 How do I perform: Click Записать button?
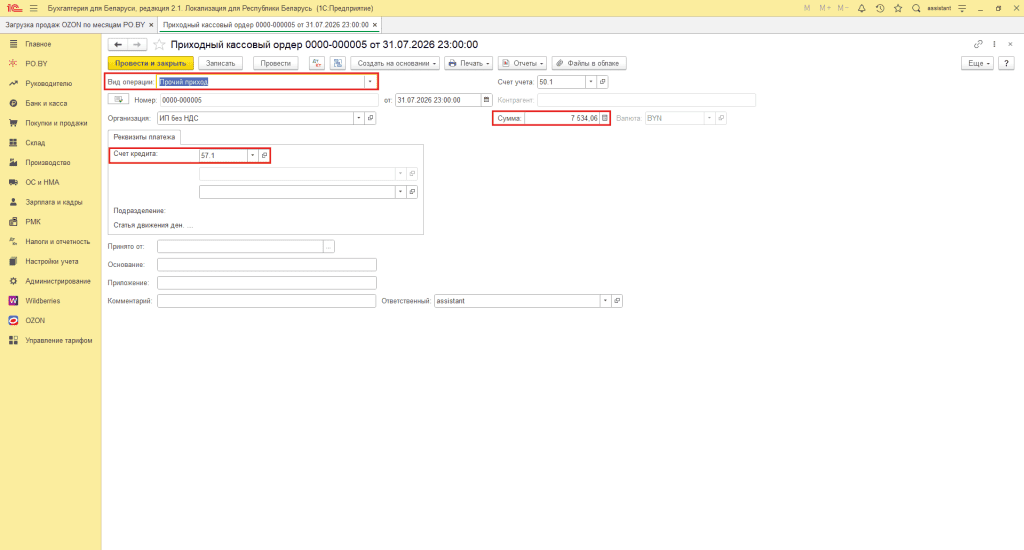click(x=220, y=63)
